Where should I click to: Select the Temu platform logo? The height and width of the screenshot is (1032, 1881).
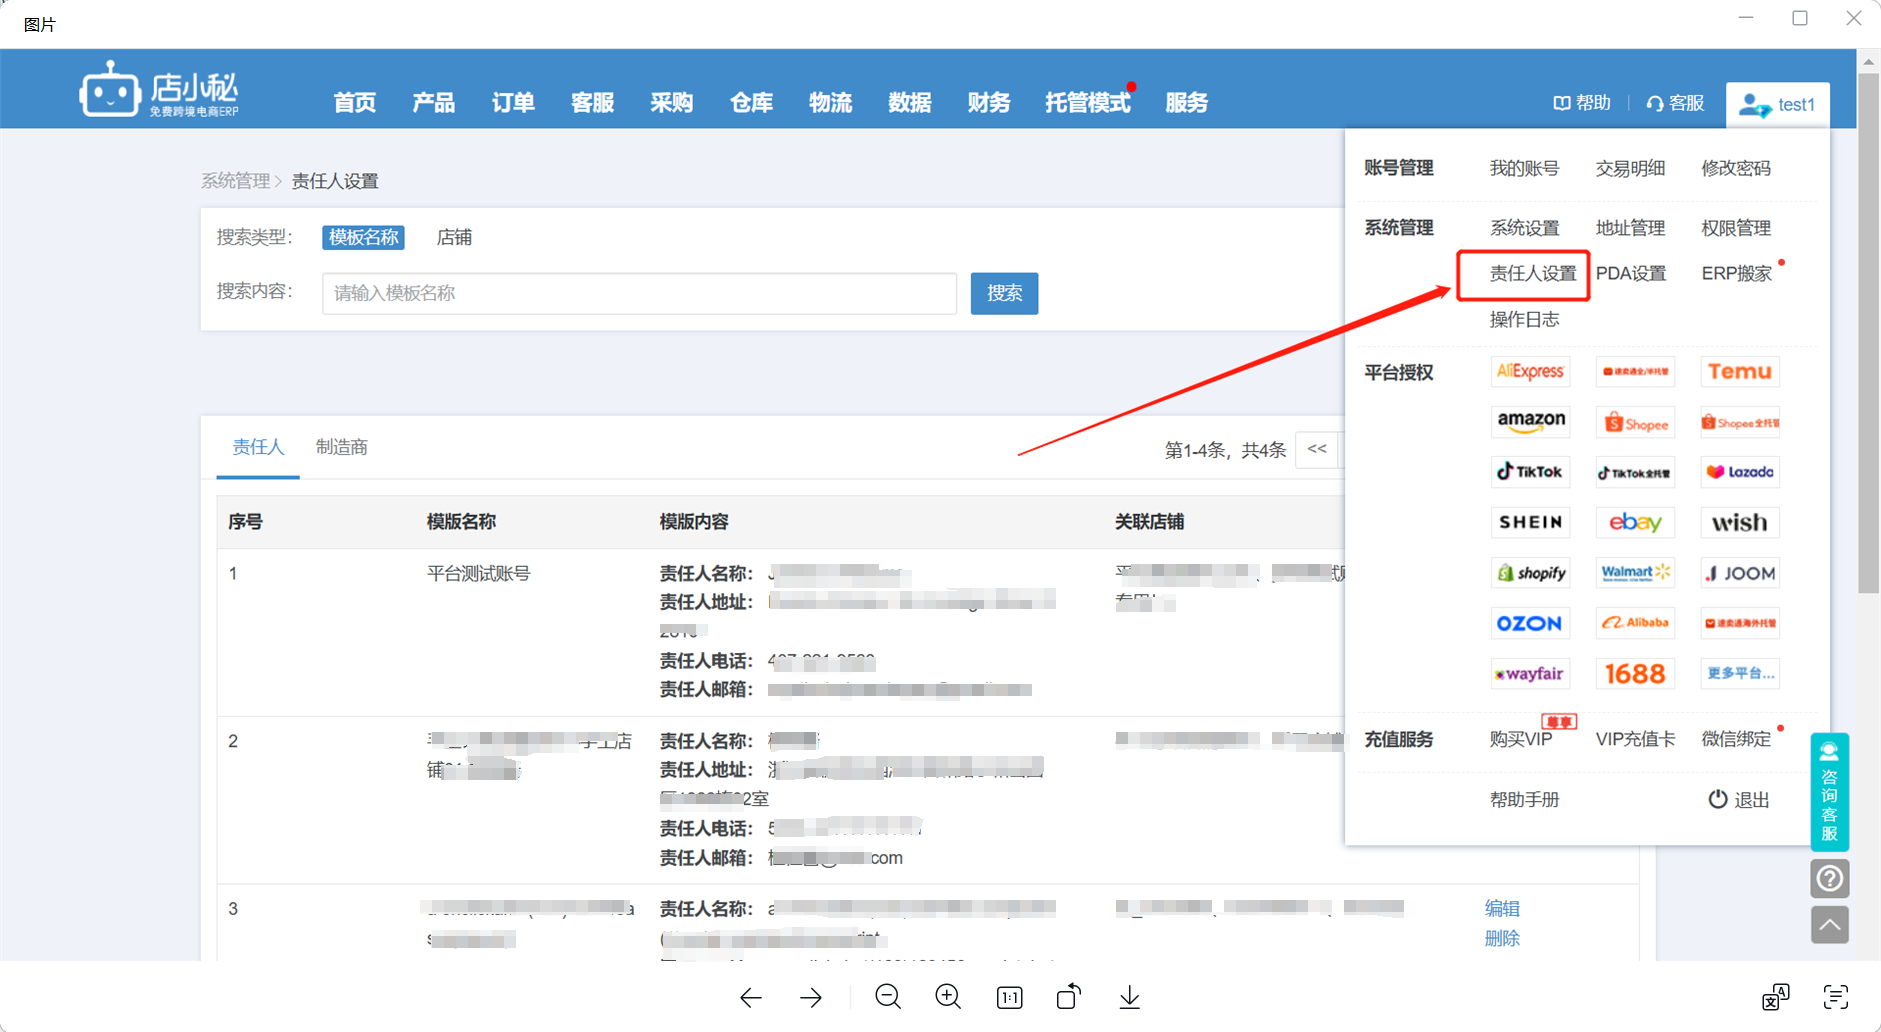coord(1740,372)
